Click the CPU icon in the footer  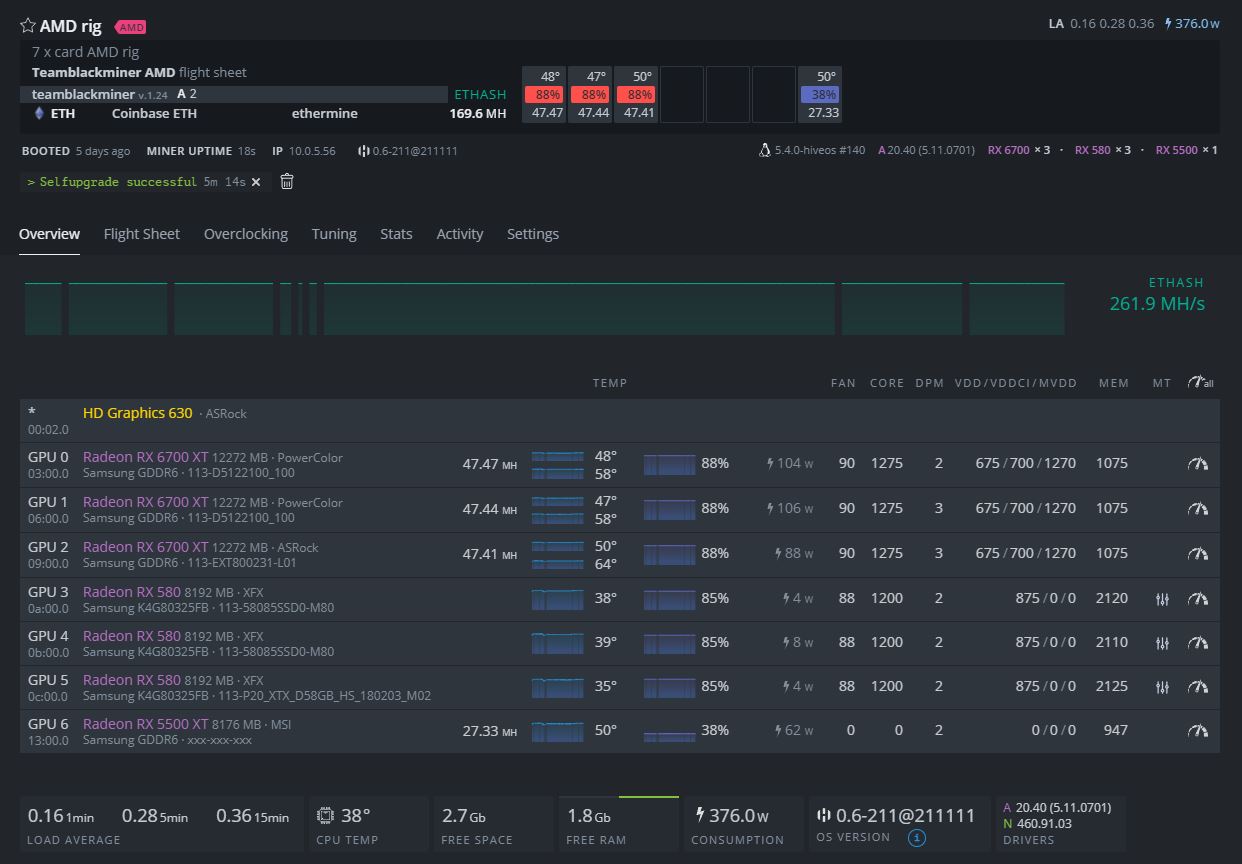326,815
